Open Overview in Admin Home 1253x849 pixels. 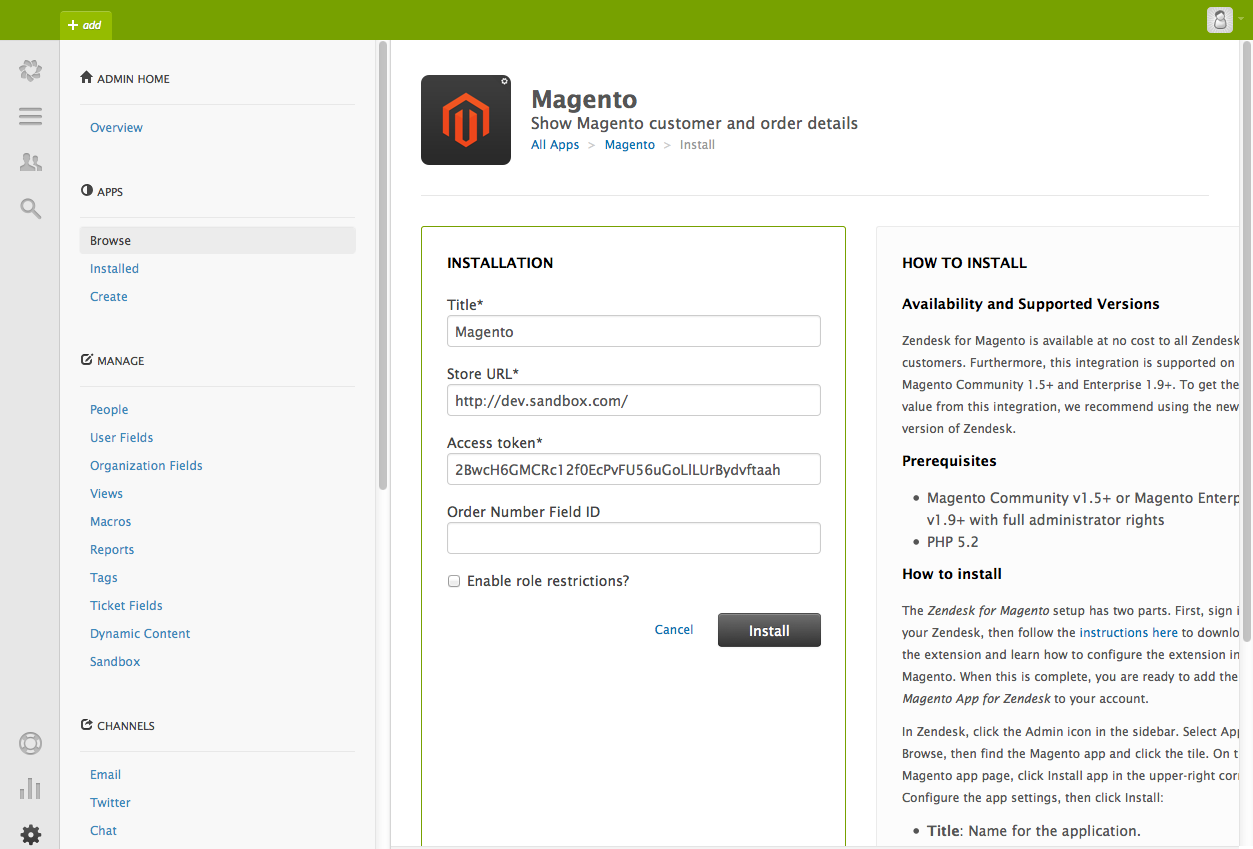[116, 128]
